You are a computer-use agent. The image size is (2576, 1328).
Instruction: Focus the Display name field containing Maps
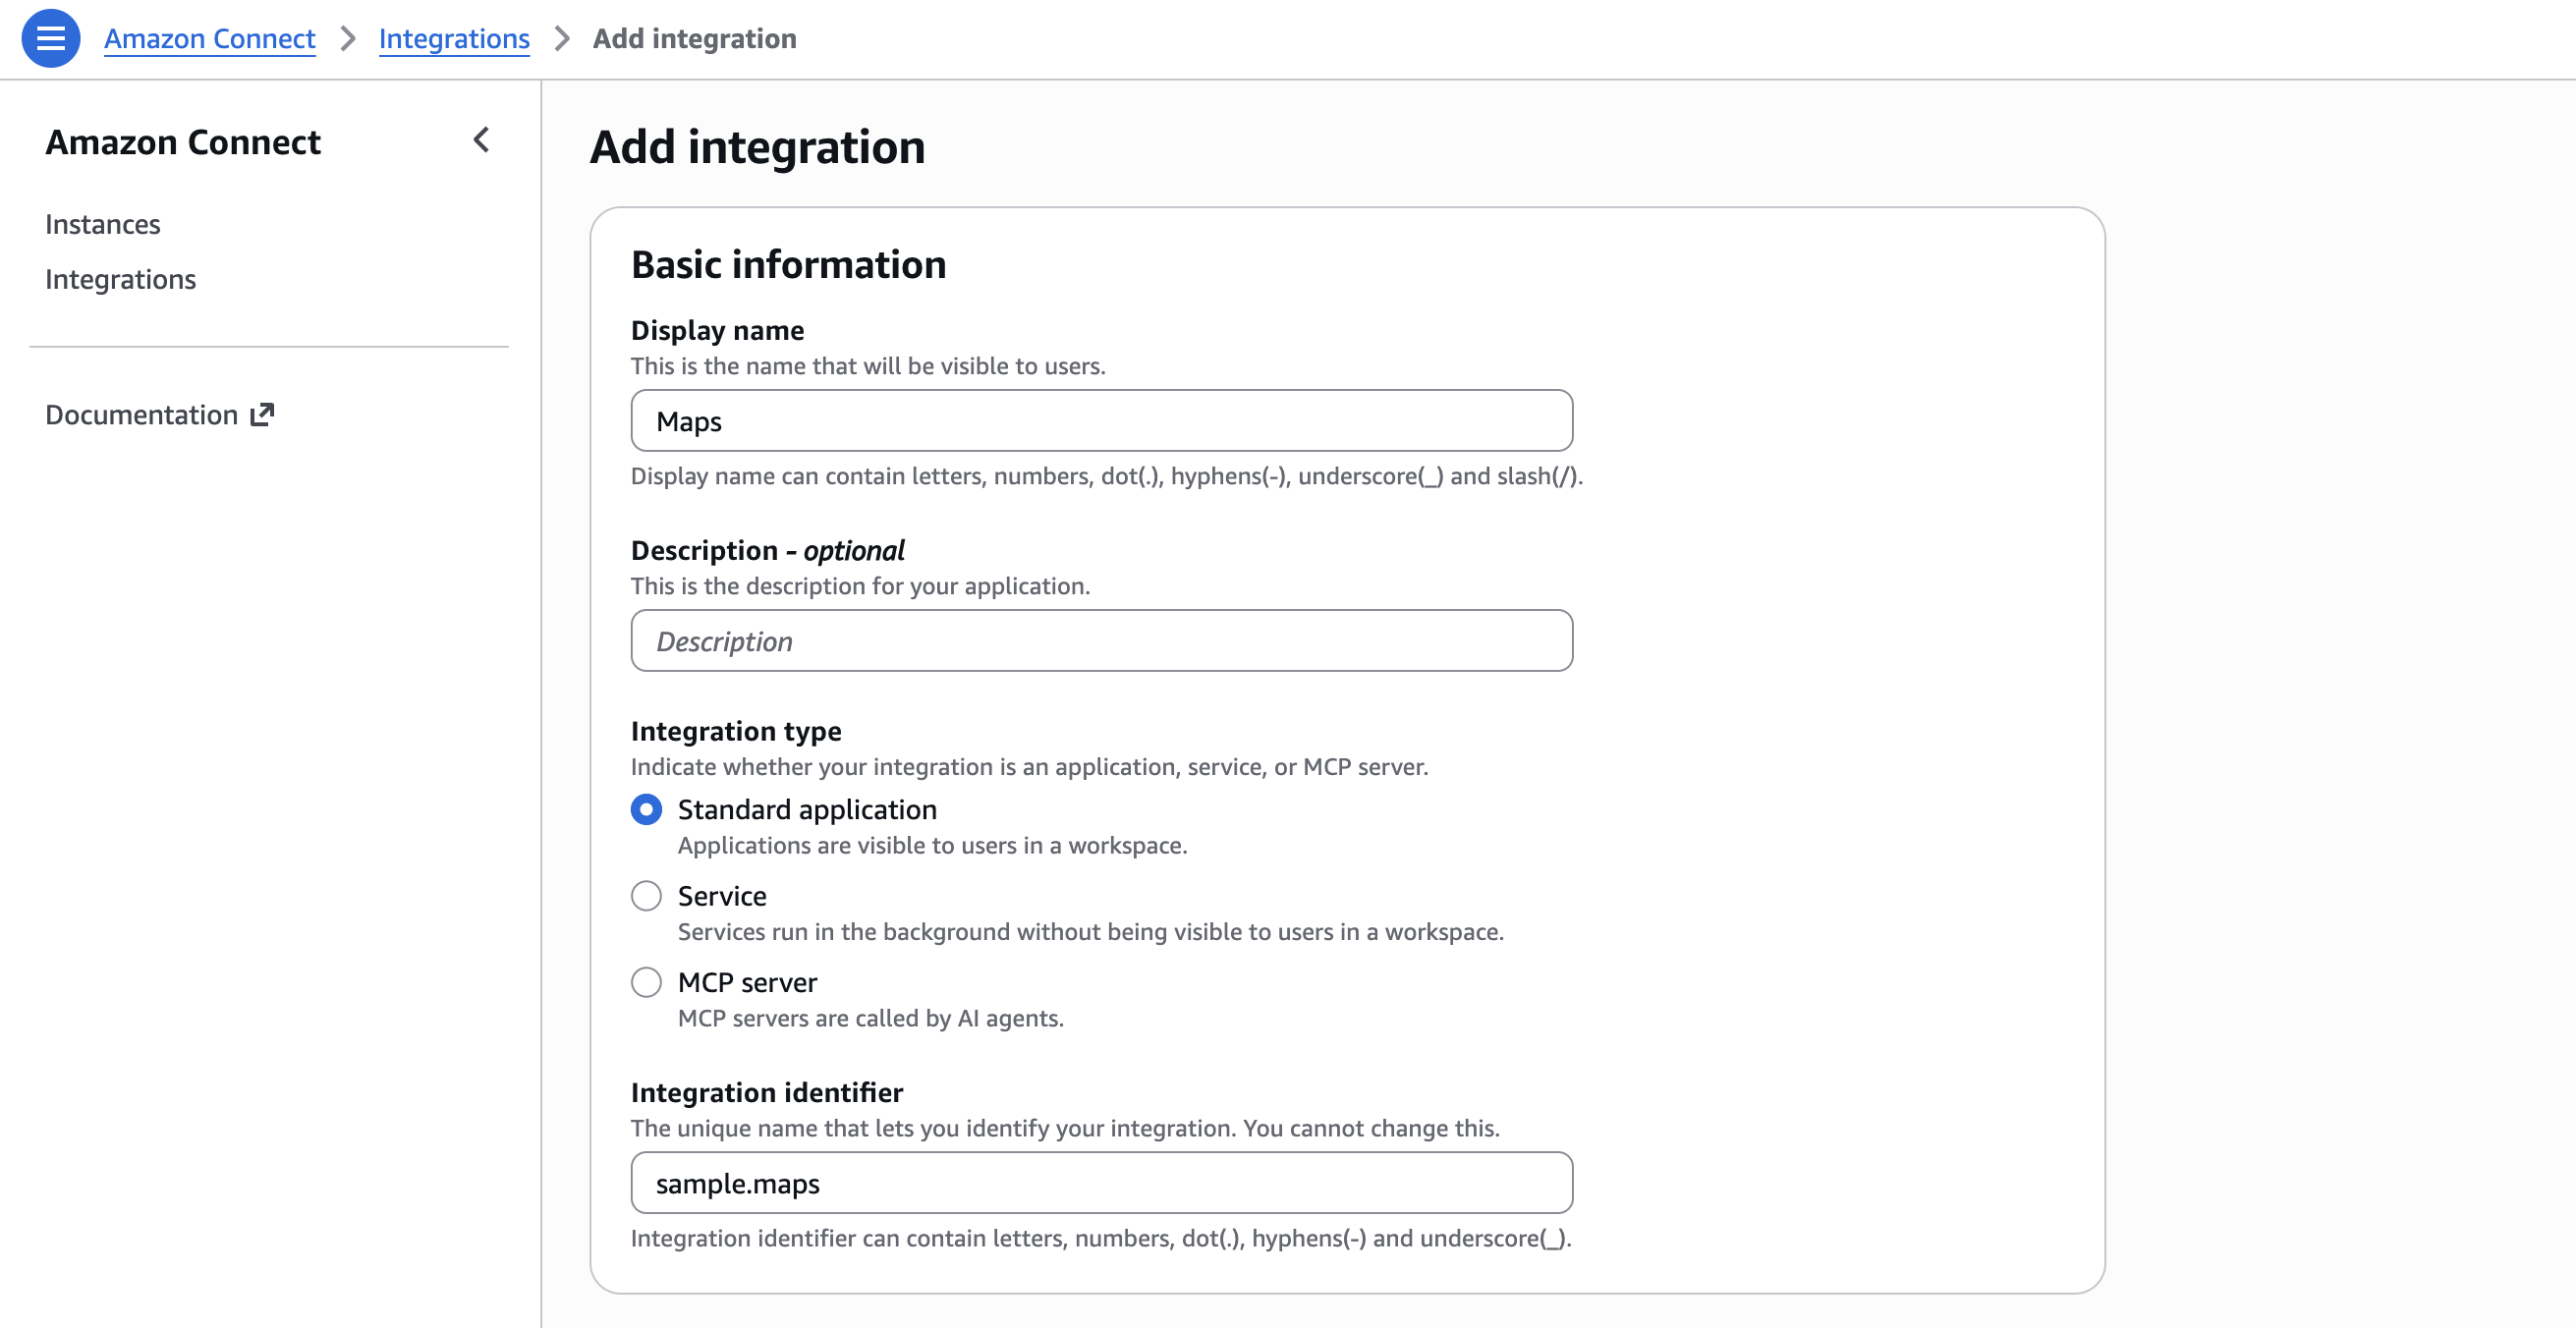(1101, 421)
